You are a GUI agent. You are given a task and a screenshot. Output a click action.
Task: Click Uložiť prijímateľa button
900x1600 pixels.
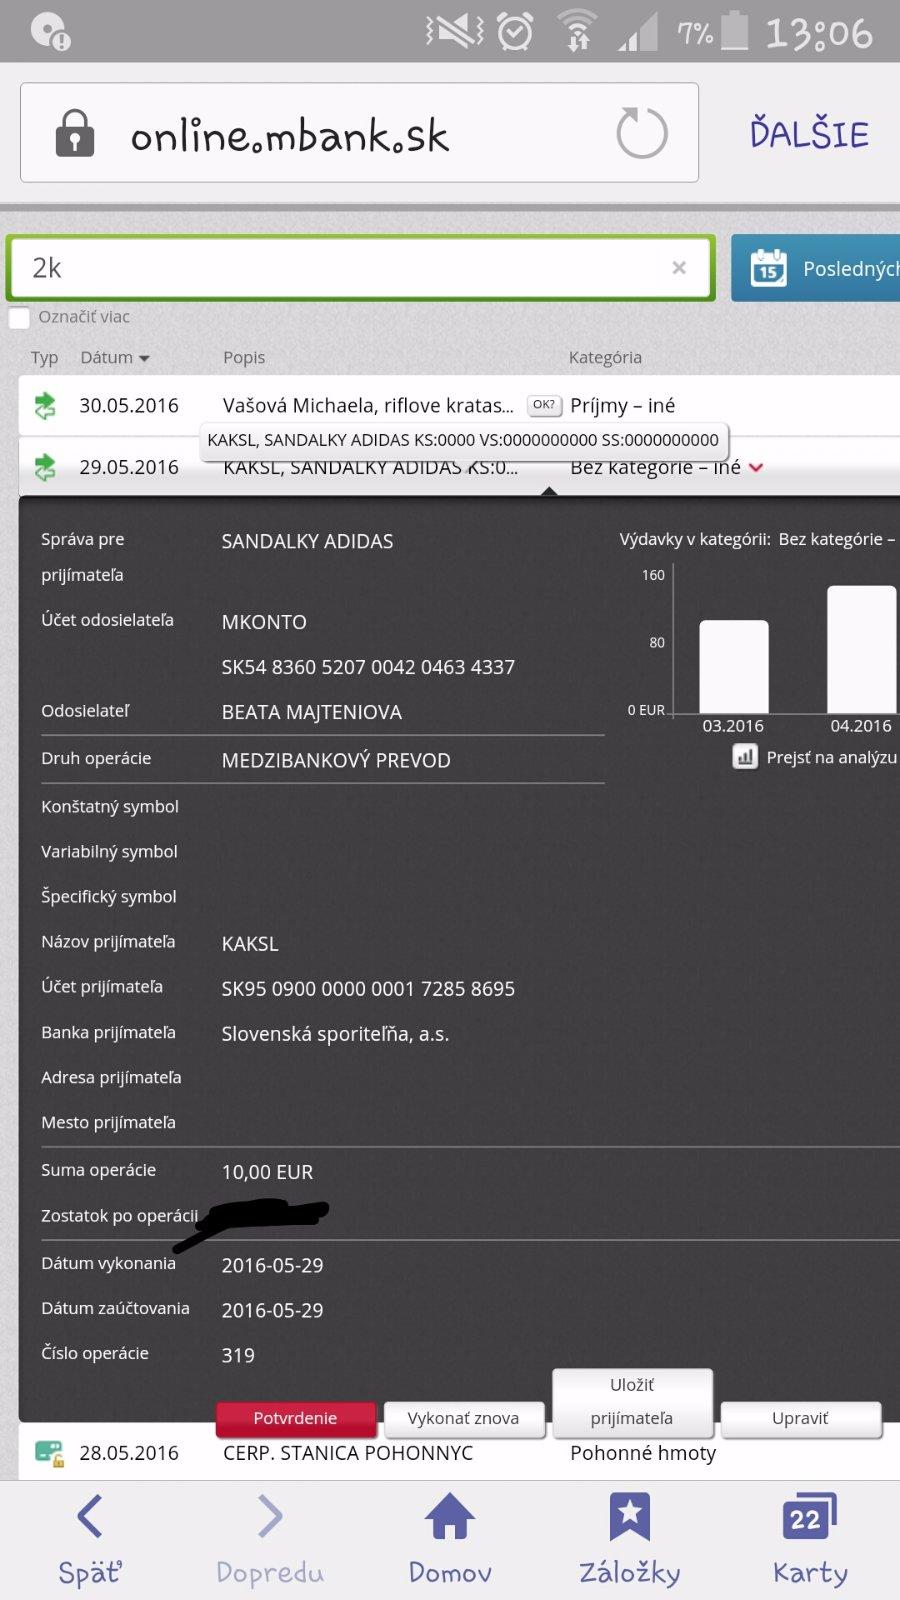632,1402
